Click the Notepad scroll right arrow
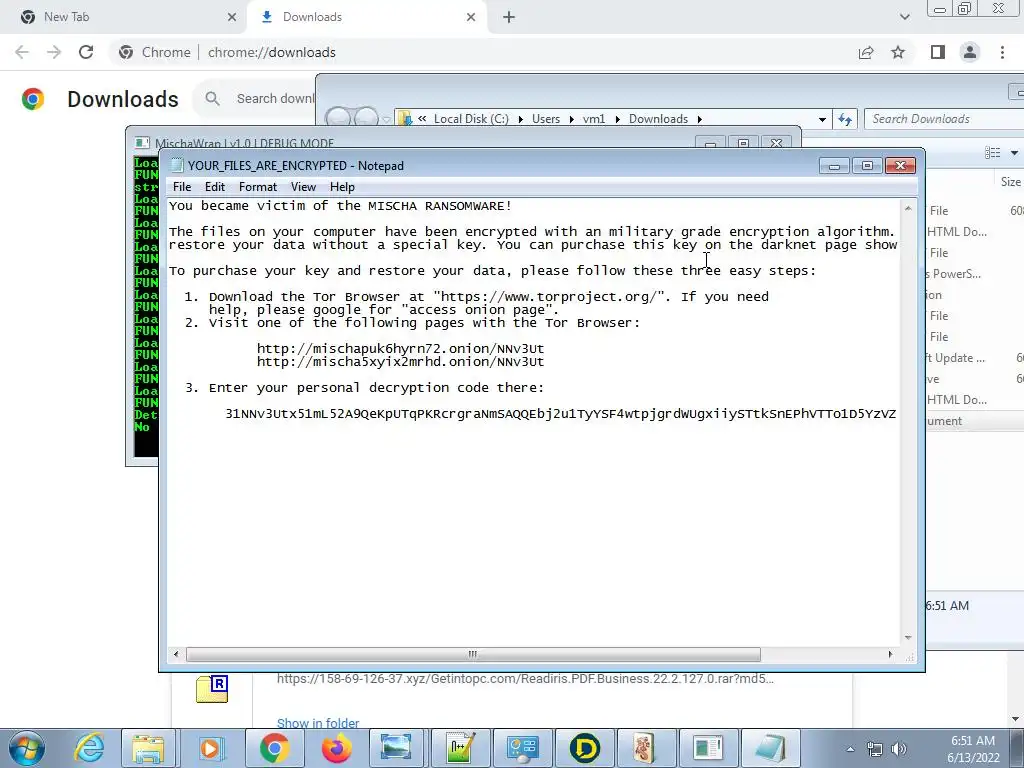Image resolution: width=1024 pixels, height=768 pixels. point(890,654)
